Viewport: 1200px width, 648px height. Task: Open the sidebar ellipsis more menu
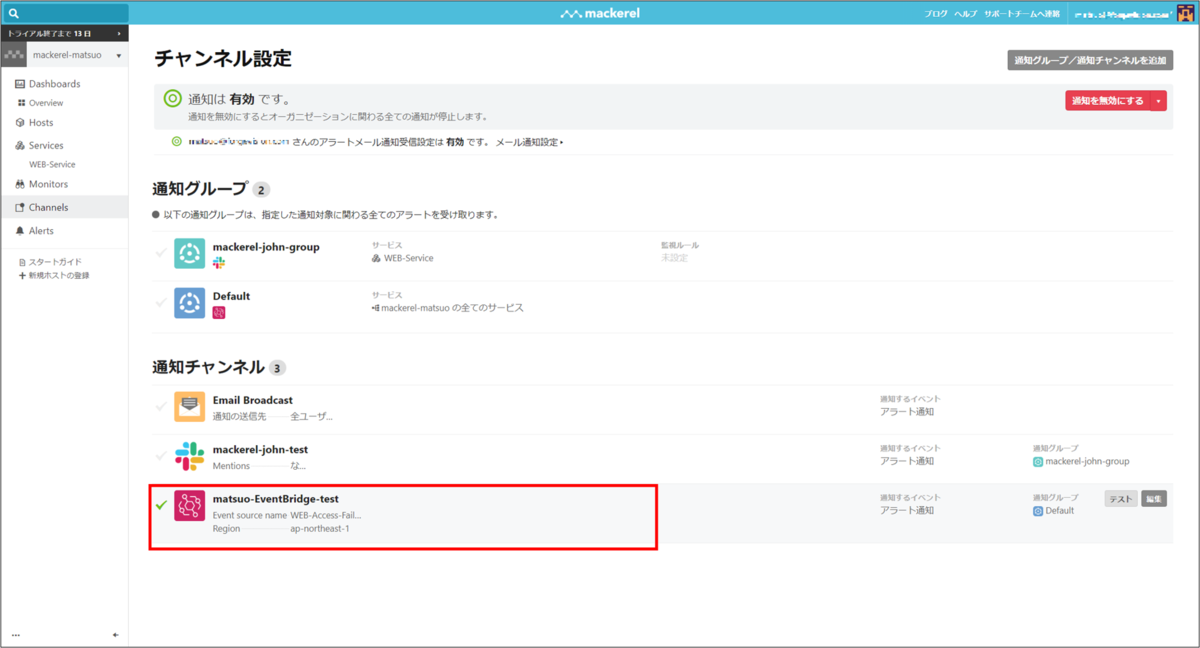(15, 635)
